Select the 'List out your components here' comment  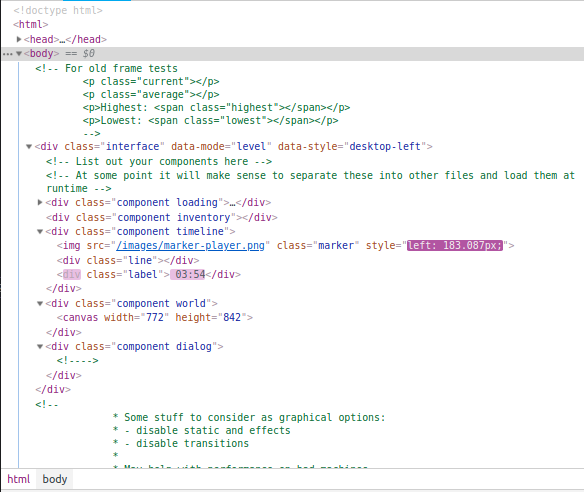(159, 161)
